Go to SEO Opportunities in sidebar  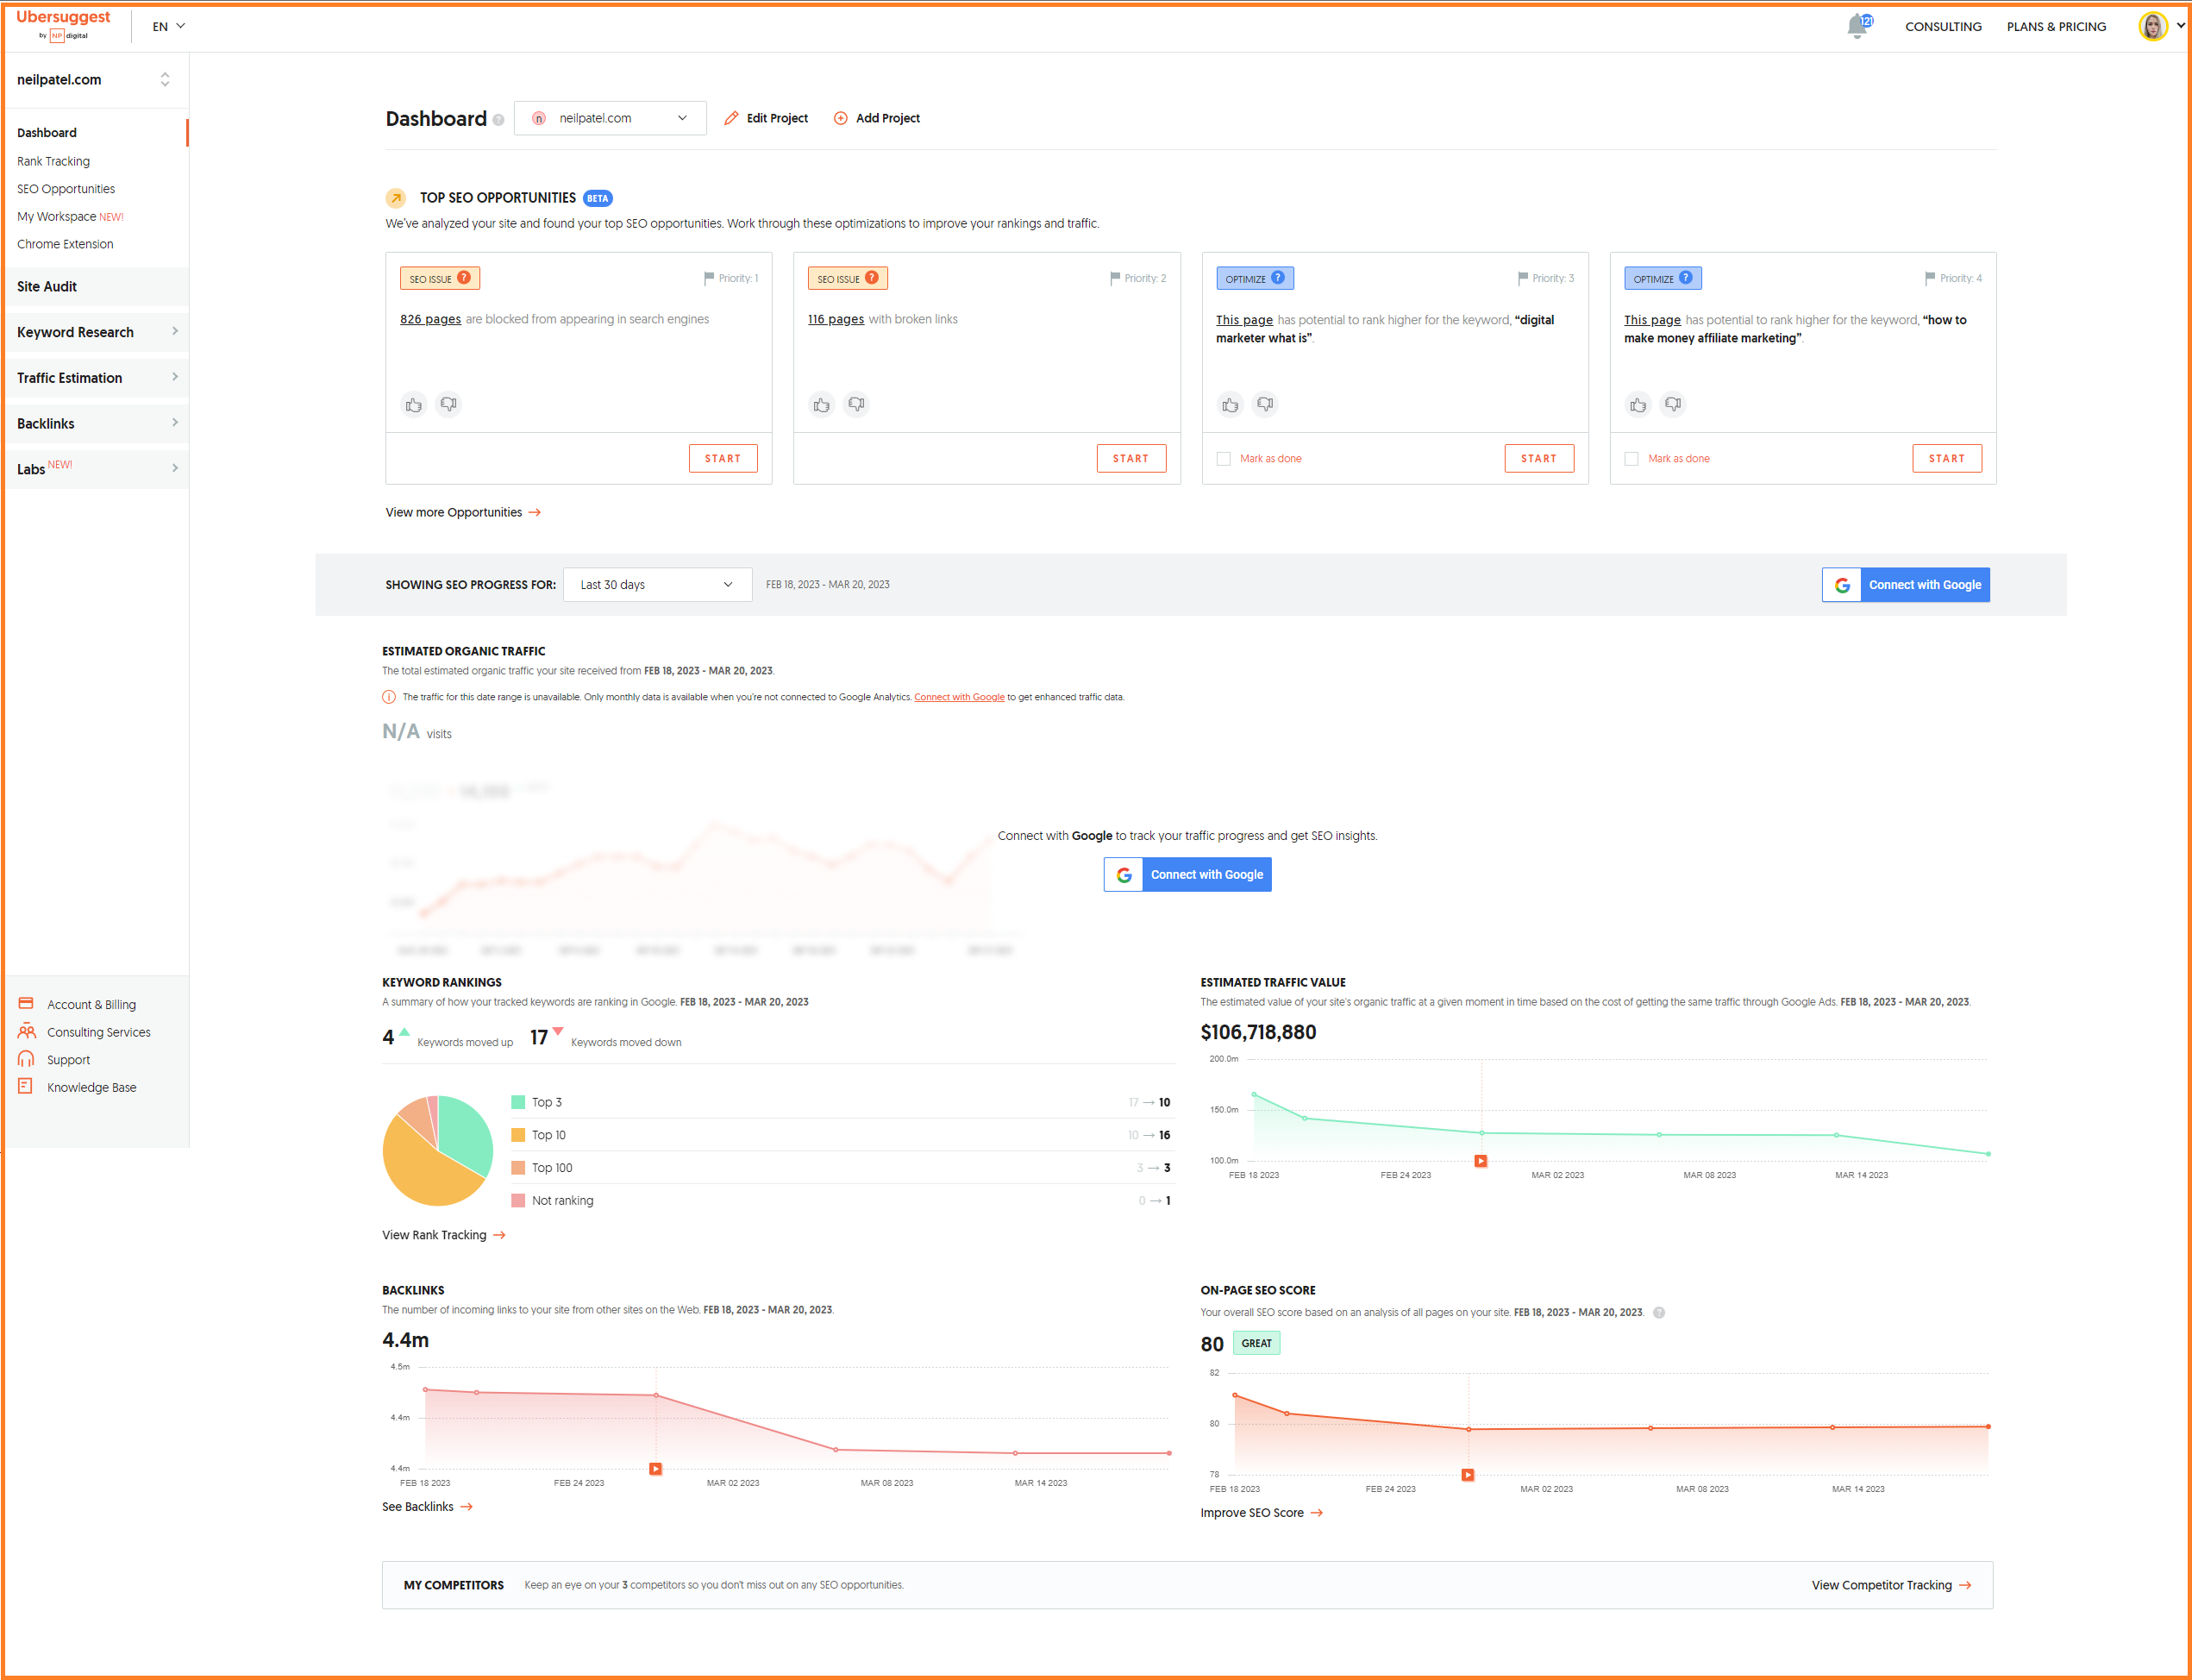[x=66, y=189]
